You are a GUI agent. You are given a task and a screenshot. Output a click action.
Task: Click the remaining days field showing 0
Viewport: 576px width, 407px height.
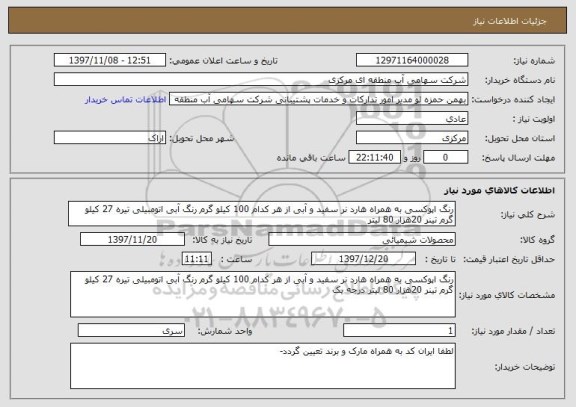tap(446, 158)
